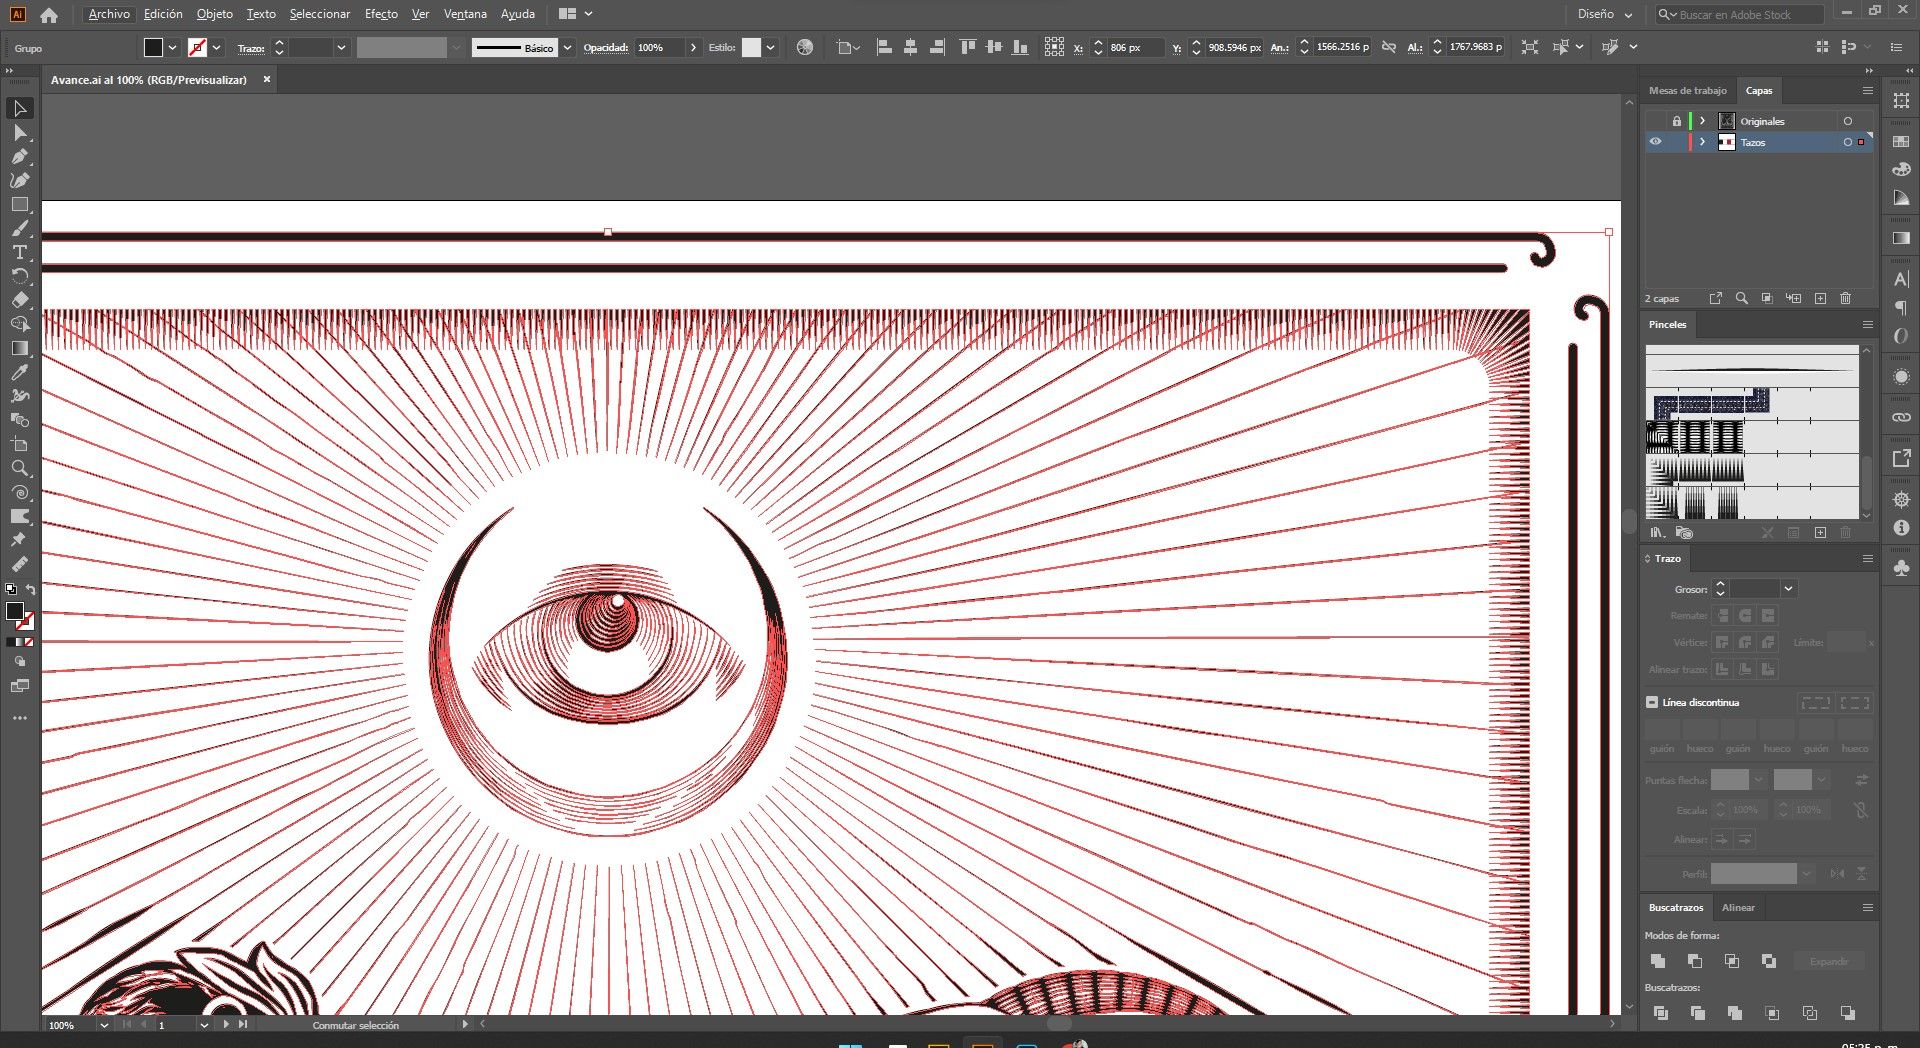Select the Artboard tool
The image size is (1920, 1048).
pos(19,444)
